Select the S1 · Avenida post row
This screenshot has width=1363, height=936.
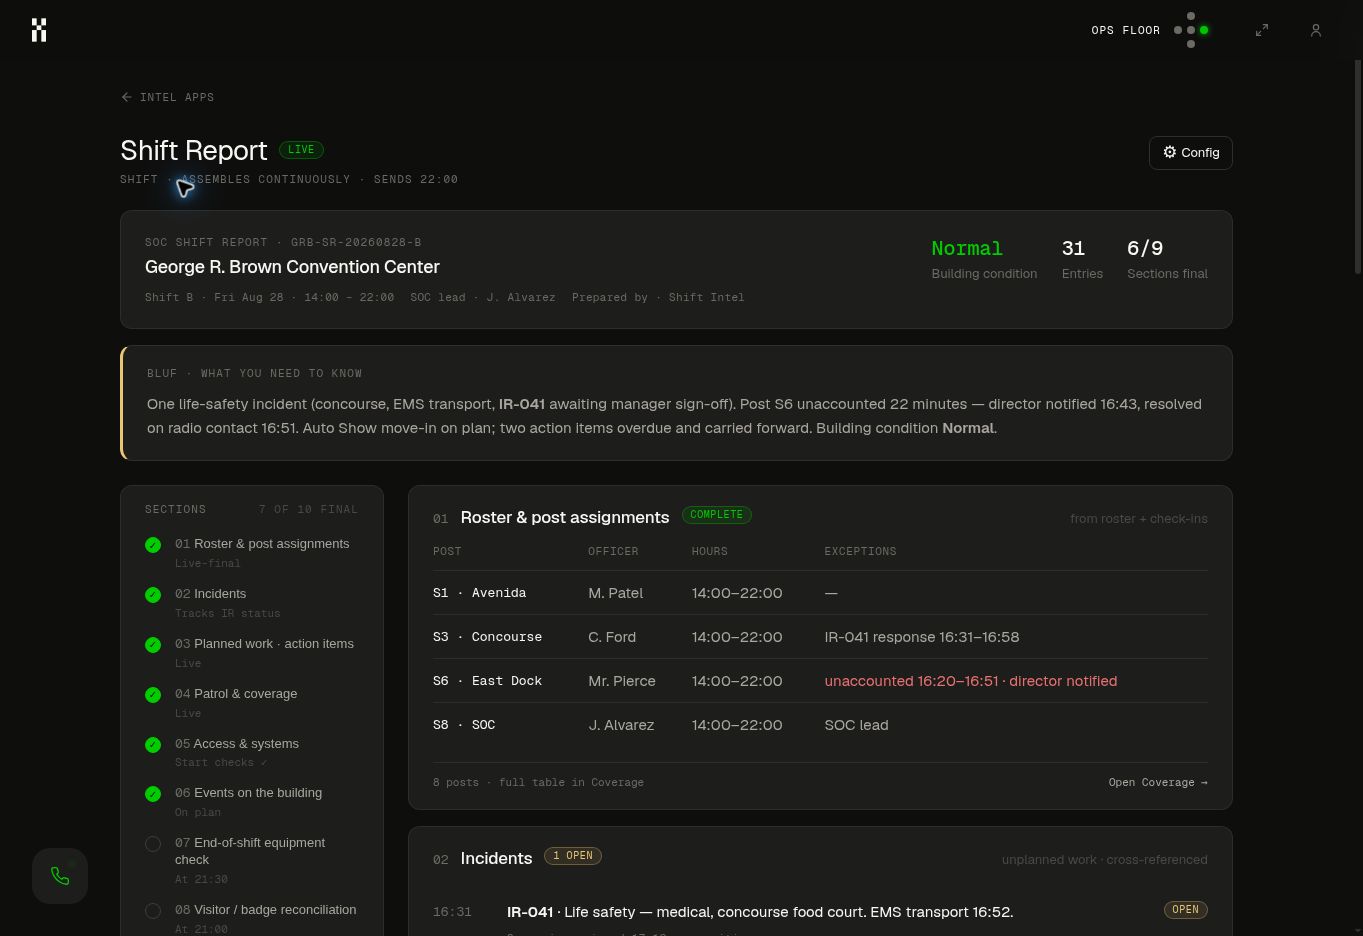(820, 593)
